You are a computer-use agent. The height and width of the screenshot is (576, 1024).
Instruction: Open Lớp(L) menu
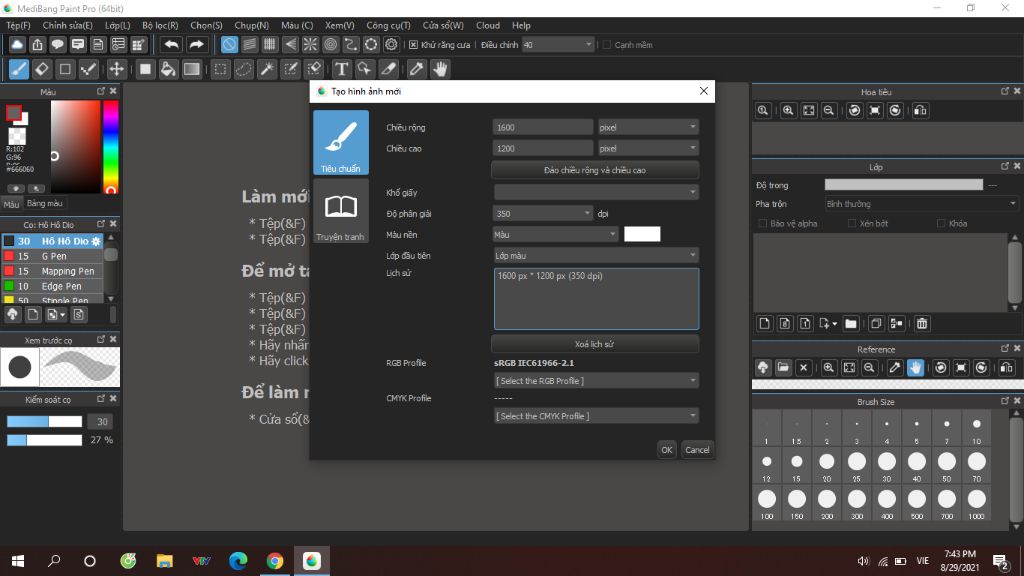[x=118, y=25]
